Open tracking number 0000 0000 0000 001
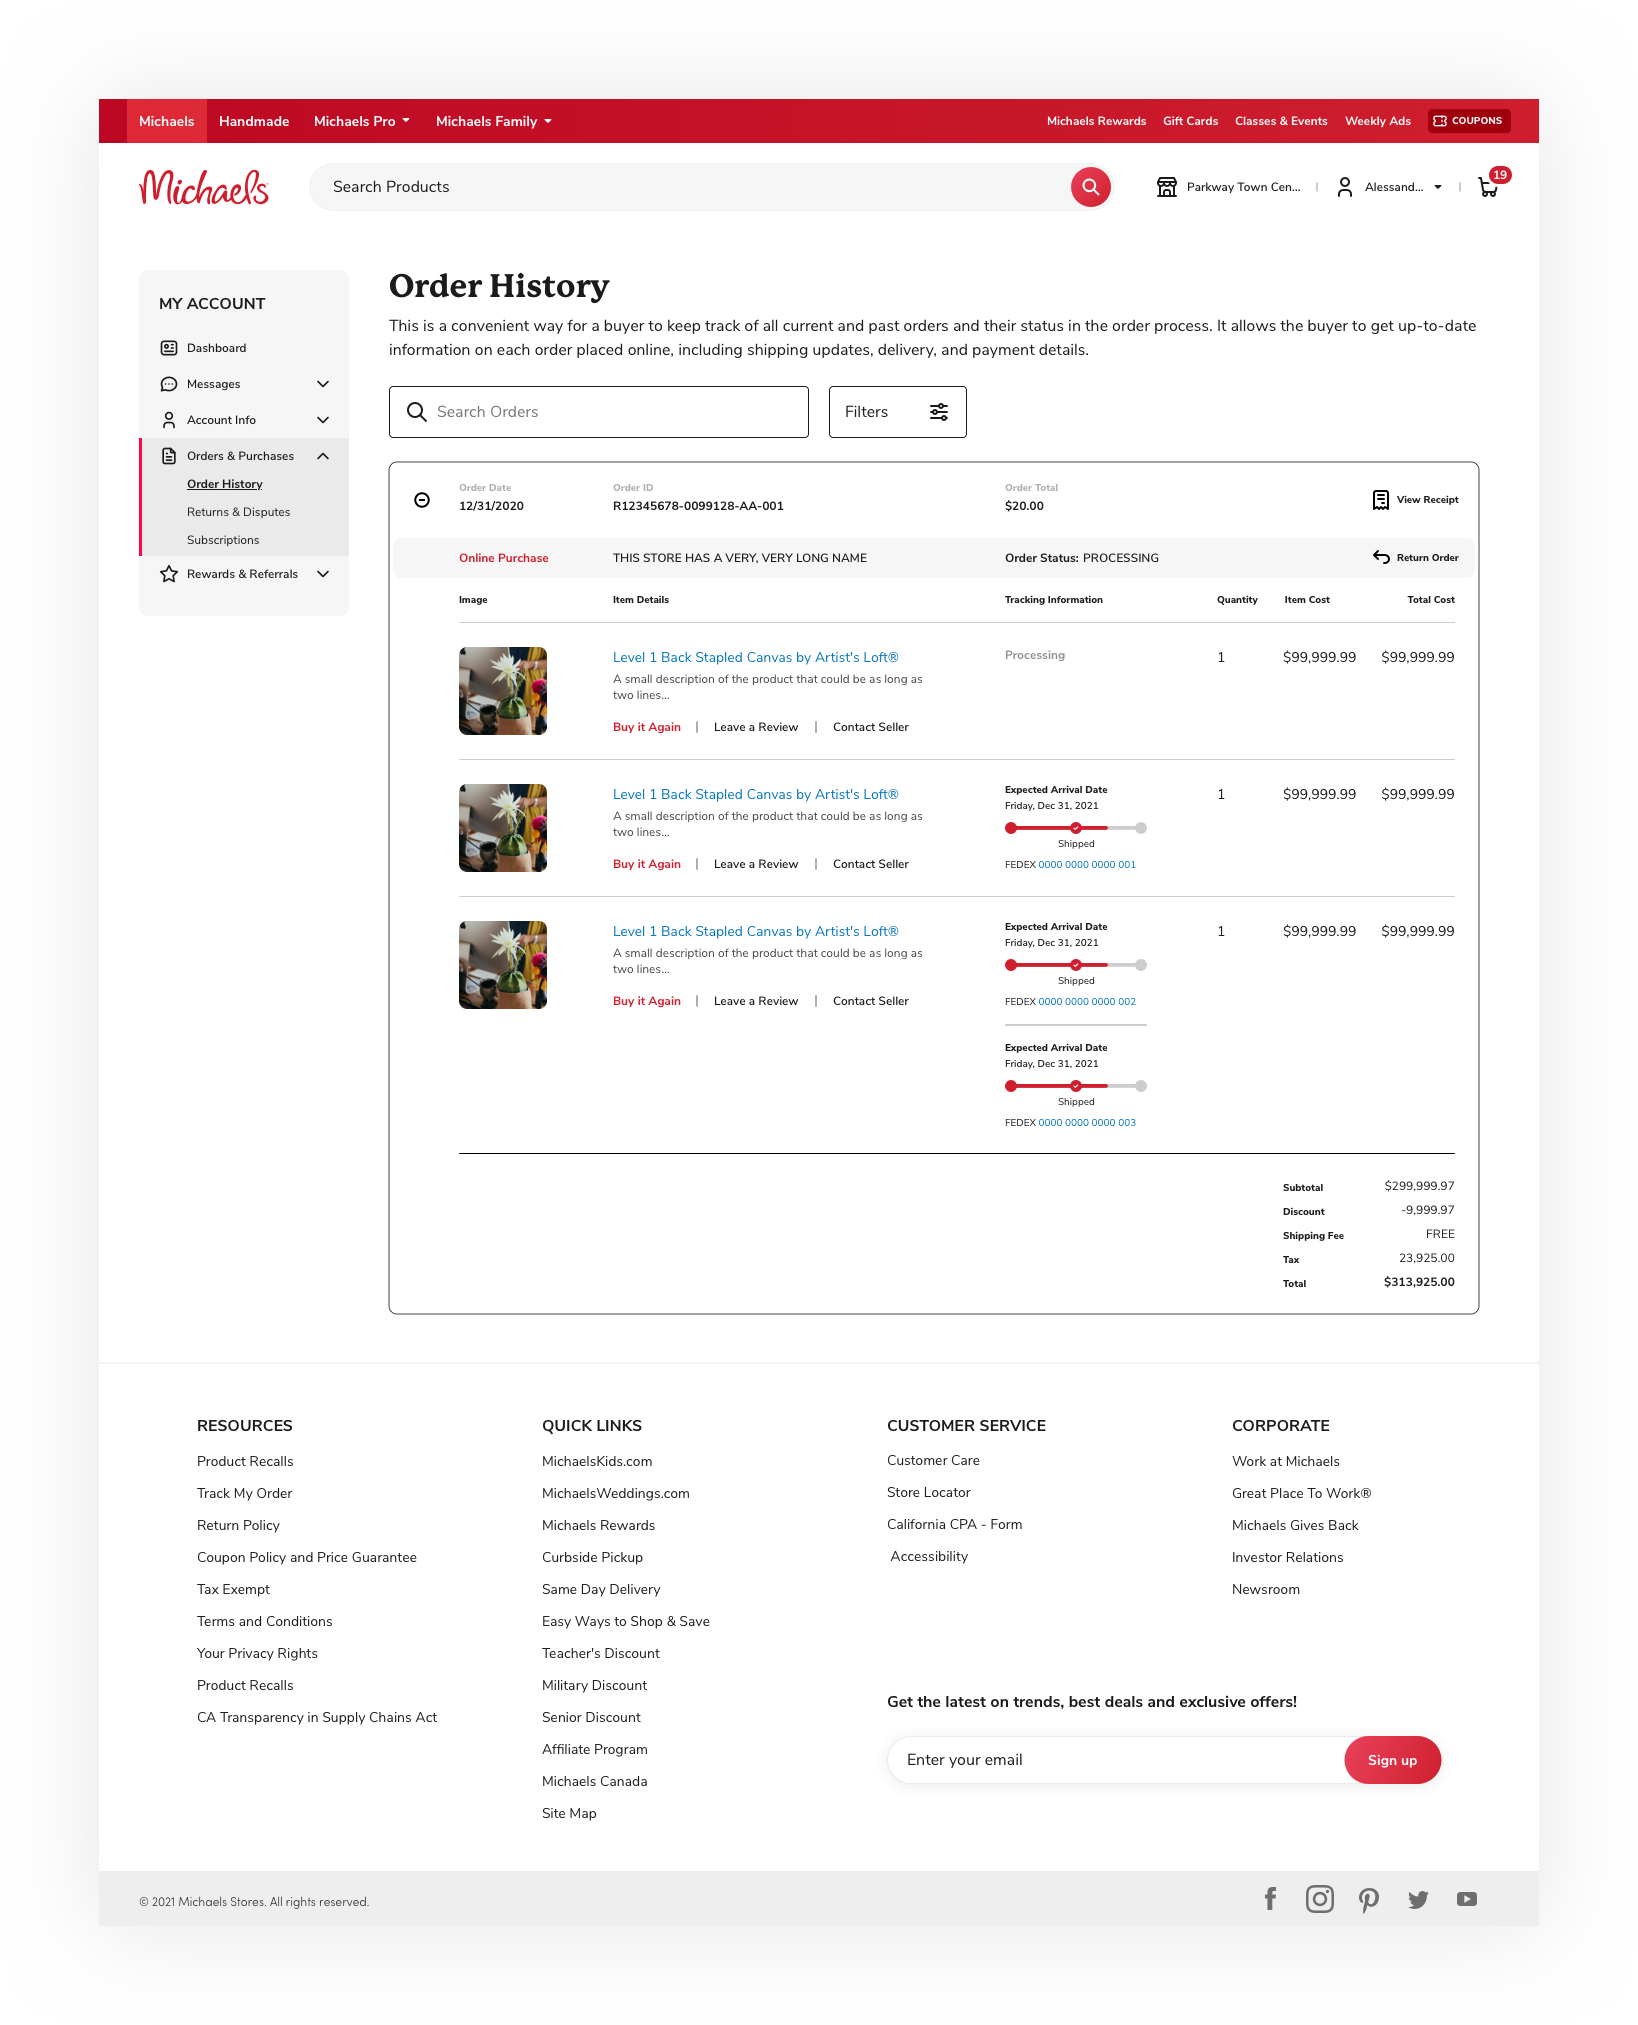 (1087, 865)
